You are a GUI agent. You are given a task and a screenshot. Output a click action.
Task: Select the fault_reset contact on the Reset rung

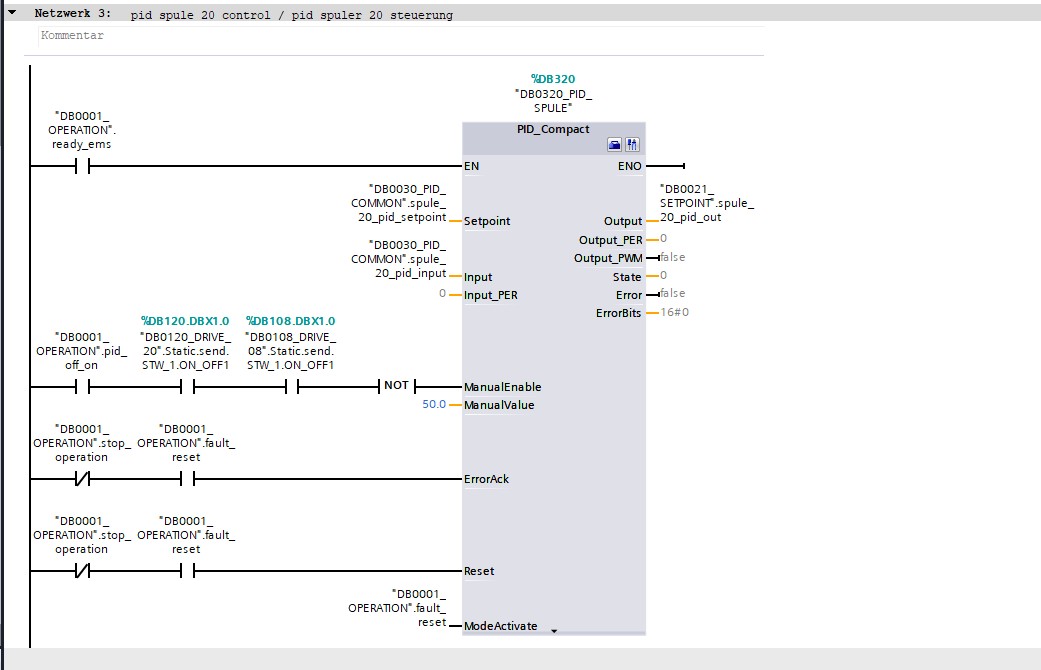tap(187, 570)
